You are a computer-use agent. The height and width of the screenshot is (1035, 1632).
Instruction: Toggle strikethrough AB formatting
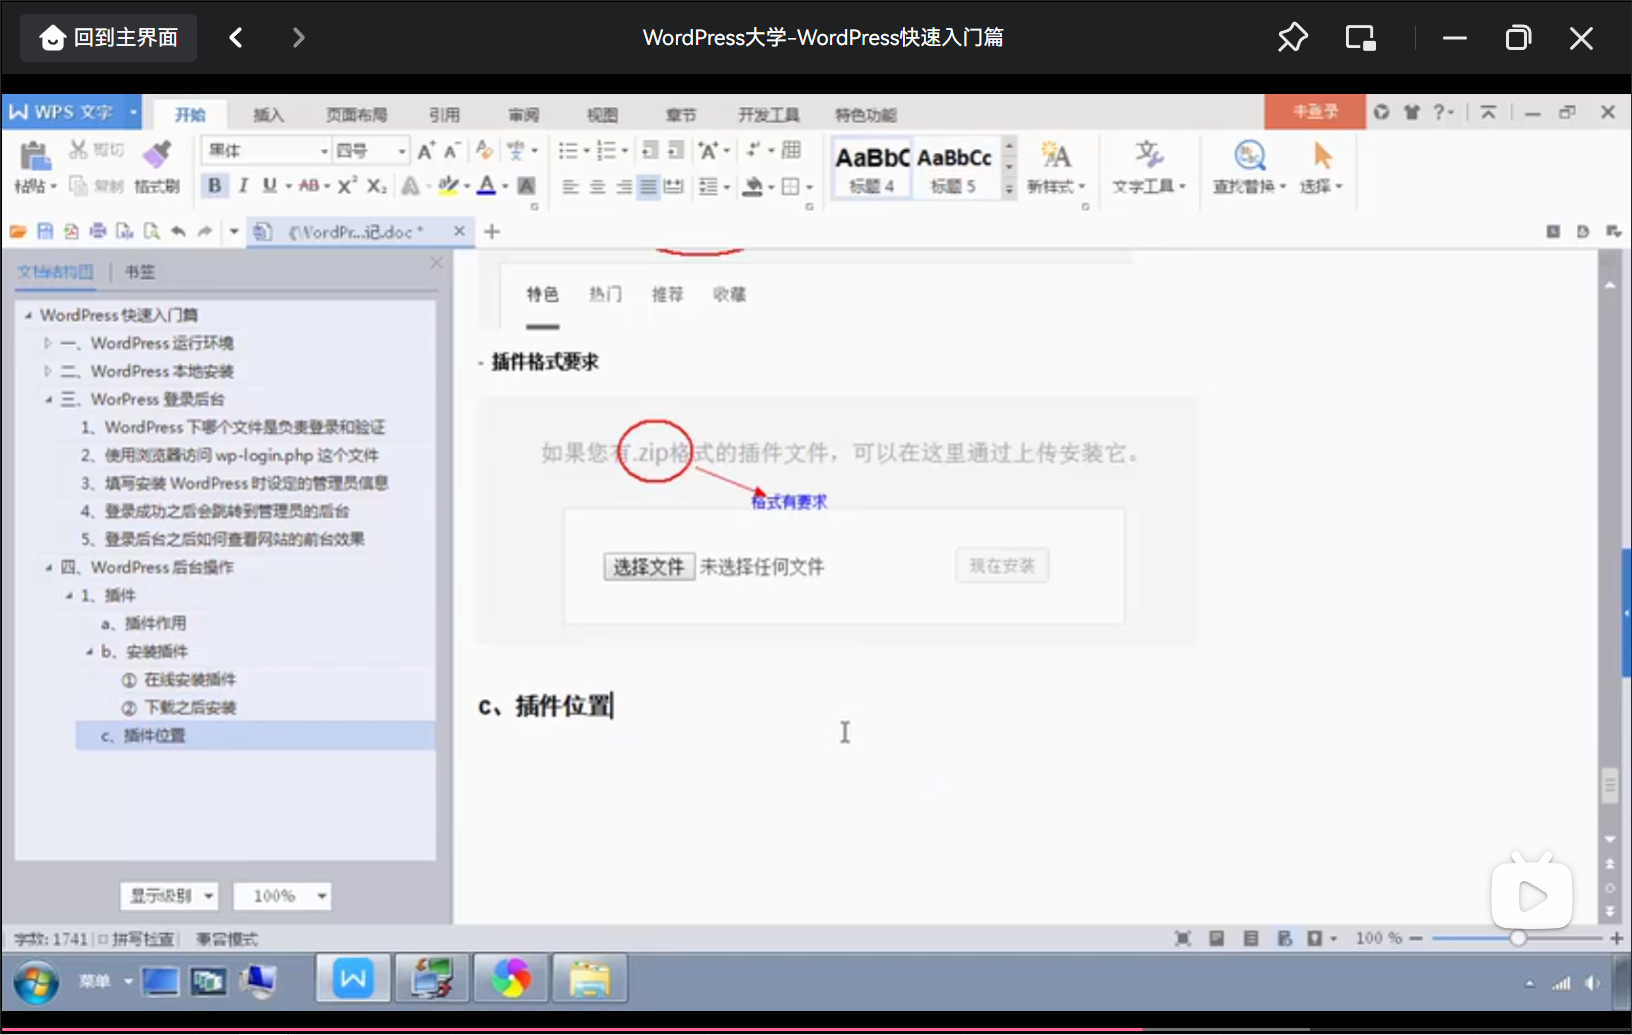[309, 186]
